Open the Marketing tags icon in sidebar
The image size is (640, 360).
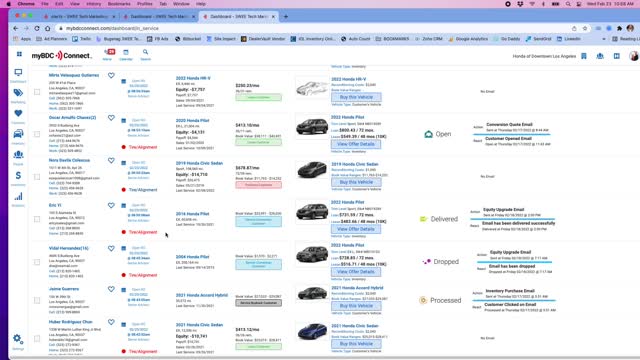click(18, 93)
